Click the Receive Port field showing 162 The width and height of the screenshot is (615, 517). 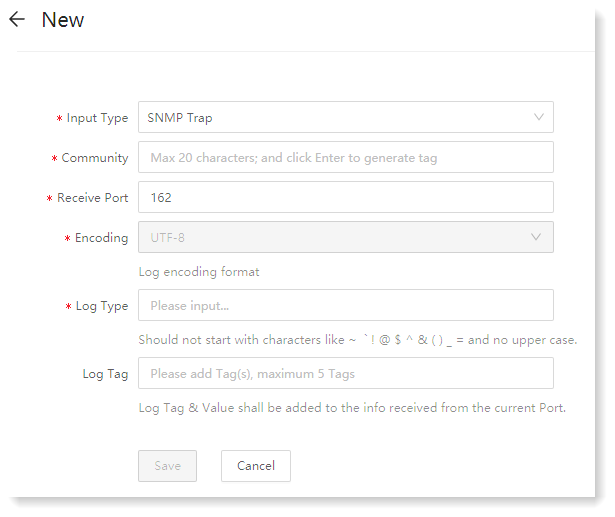(x=346, y=197)
